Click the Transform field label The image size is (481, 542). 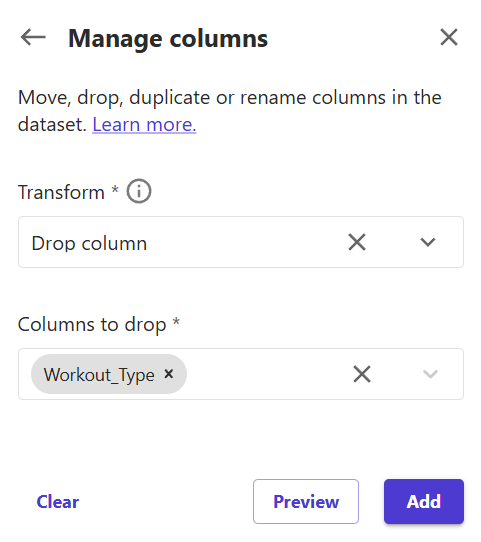coord(61,192)
